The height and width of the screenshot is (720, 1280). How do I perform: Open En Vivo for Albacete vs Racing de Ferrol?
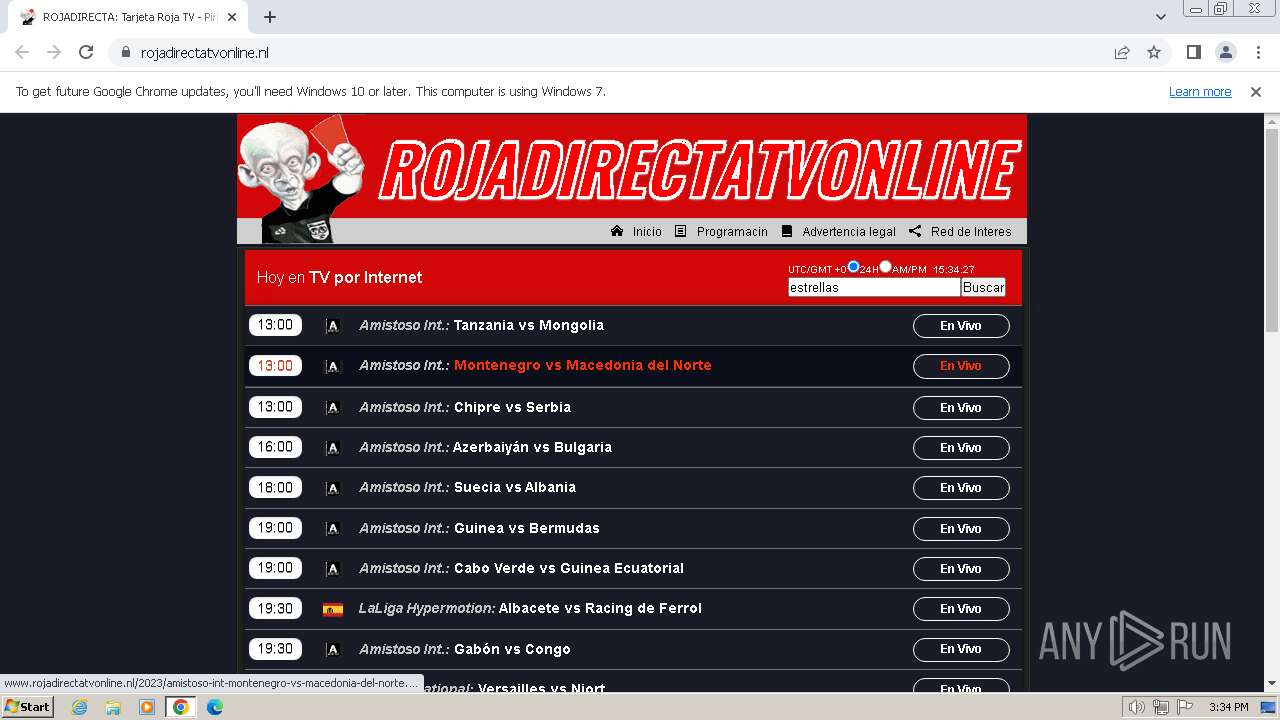(x=961, y=609)
